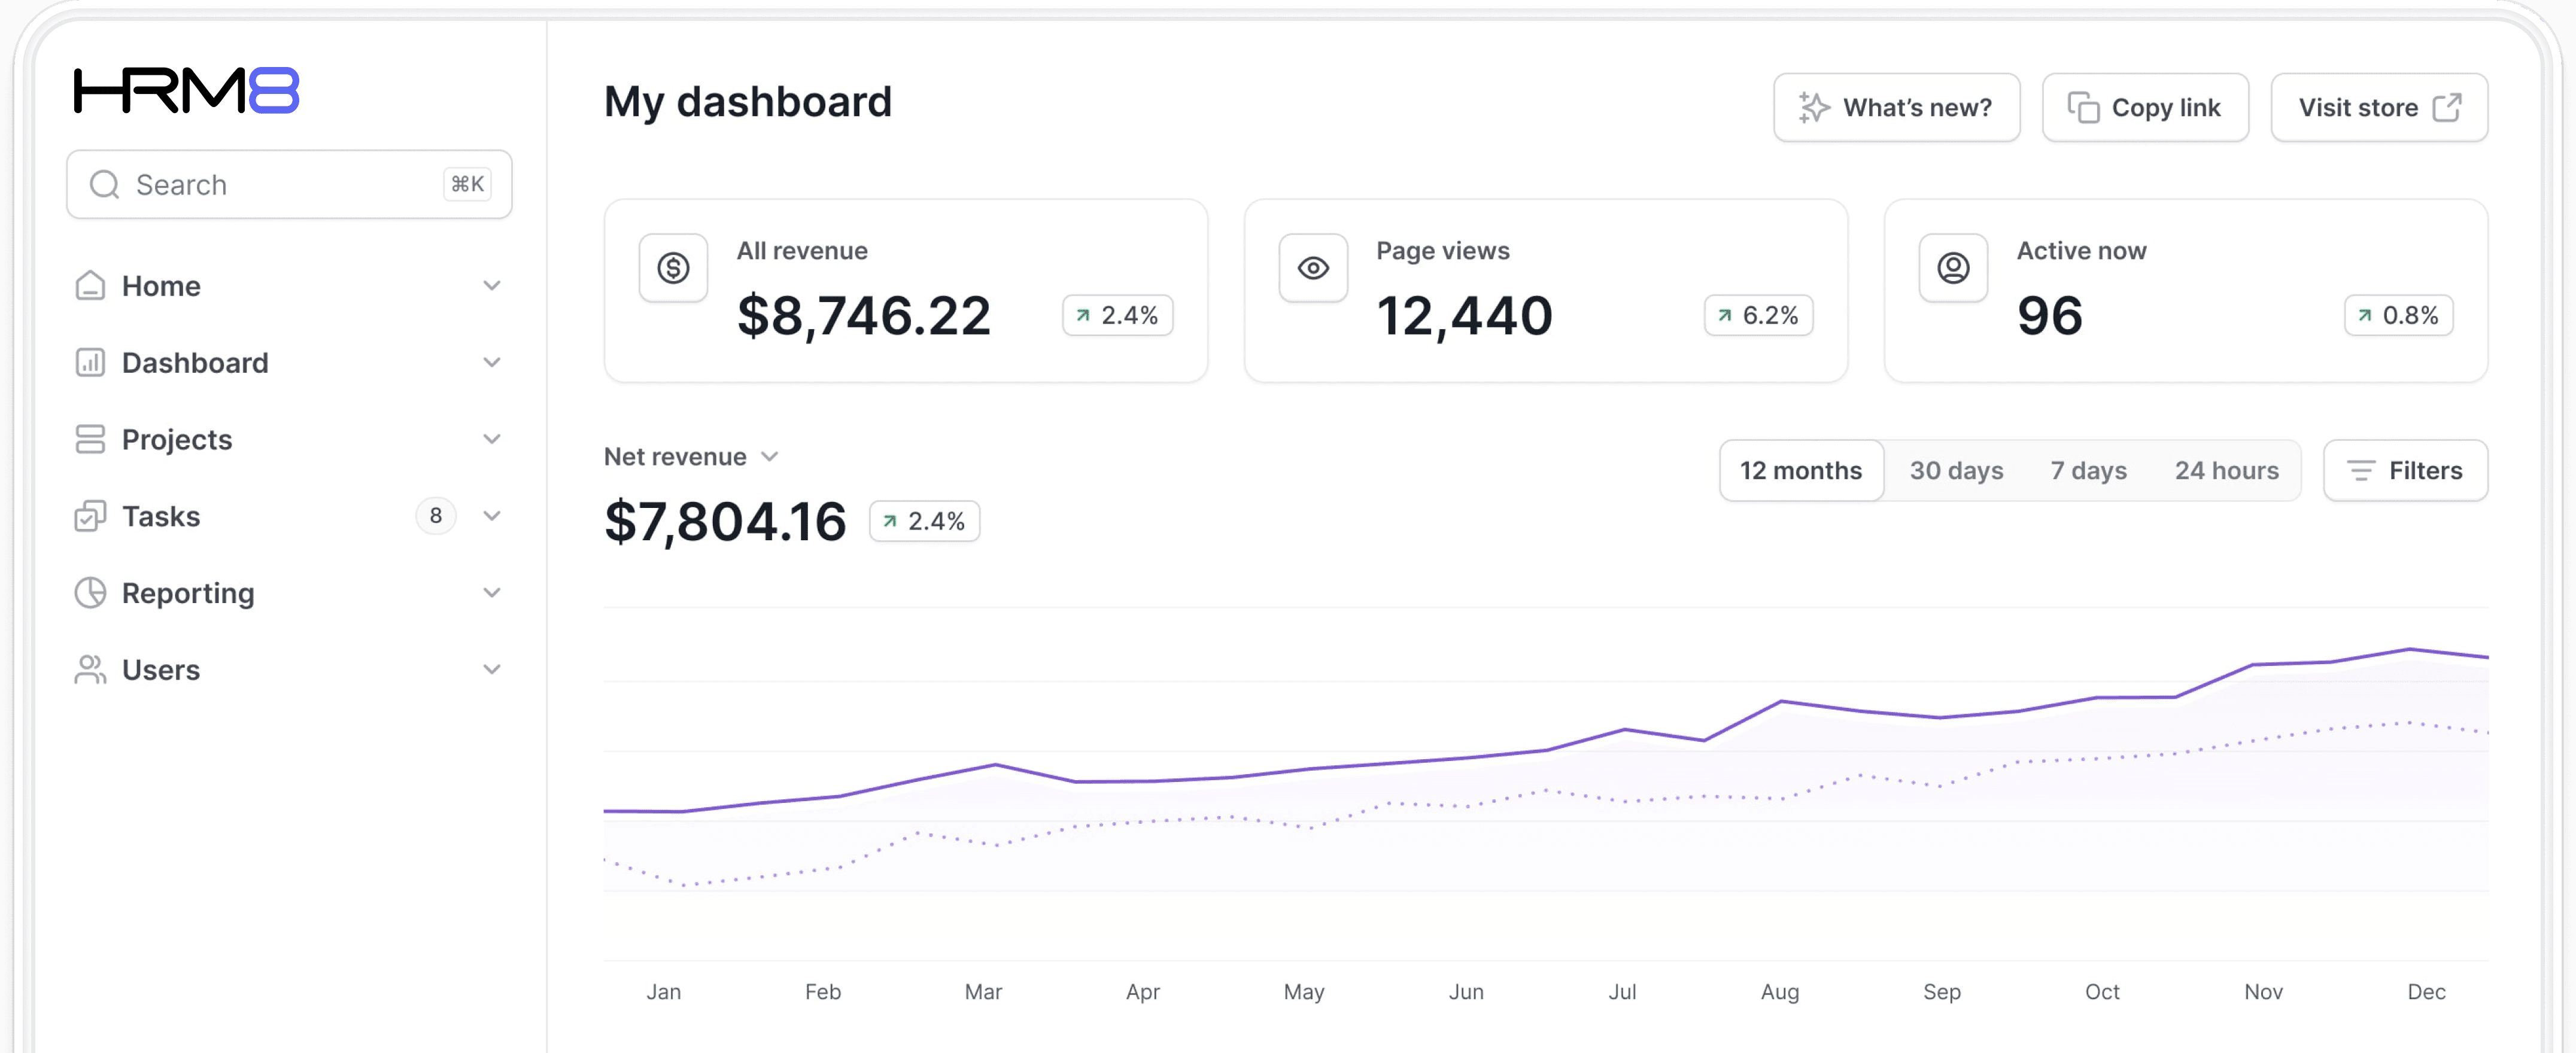The height and width of the screenshot is (1053, 2576).
Task: Click the user circle Active now icon
Action: click(x=1952, y=268)
